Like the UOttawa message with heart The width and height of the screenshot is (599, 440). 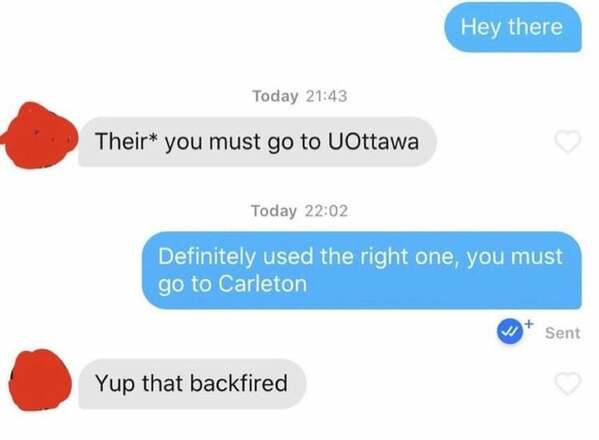click(x=568, y=142)
